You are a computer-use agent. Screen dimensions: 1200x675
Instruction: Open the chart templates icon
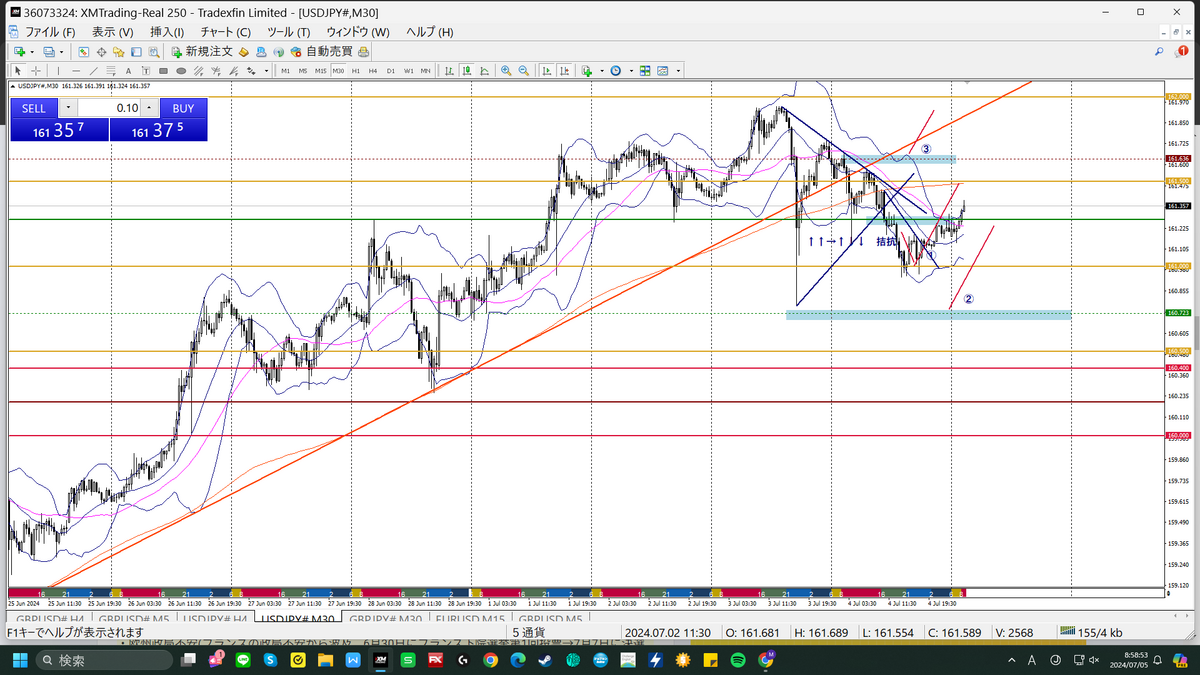click(x=662, y=71)
